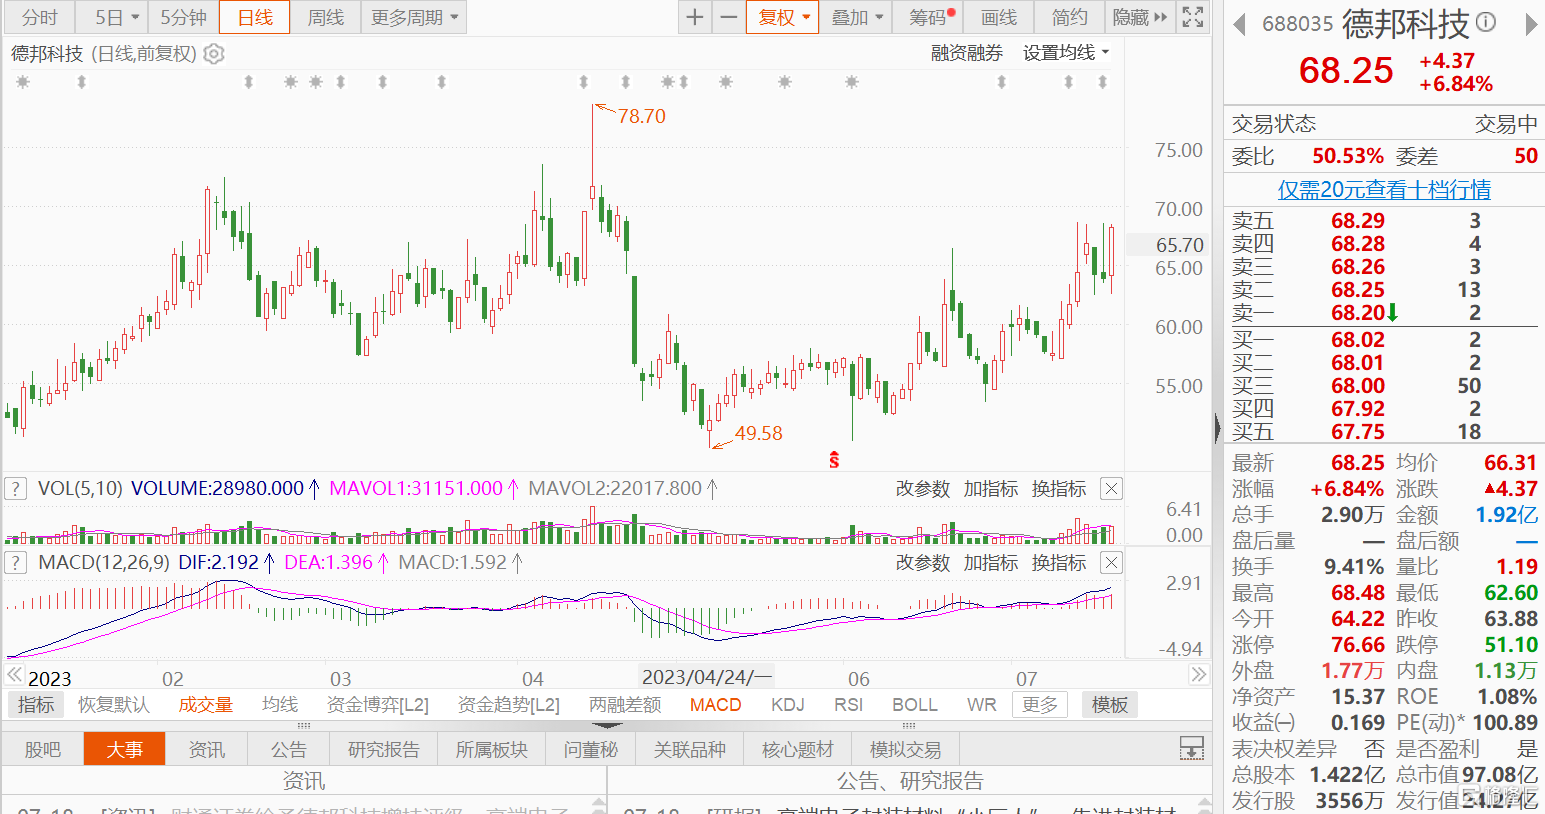Open help for VOL indicator
The width and height of the screenshot is (1545, 814).
(x=15, y=489)
